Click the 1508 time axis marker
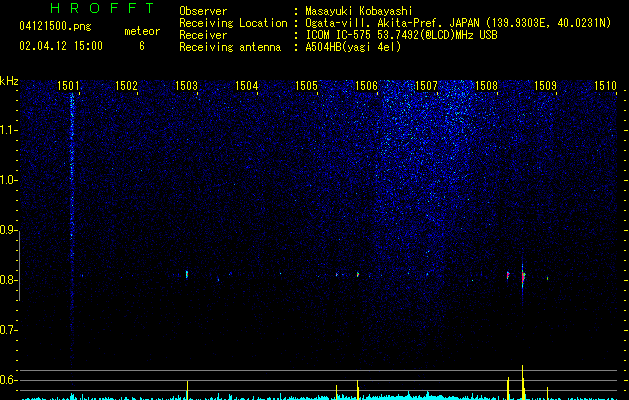Image resolution: width=629 pixels, height=400 pixels. (x=486, y=85)
